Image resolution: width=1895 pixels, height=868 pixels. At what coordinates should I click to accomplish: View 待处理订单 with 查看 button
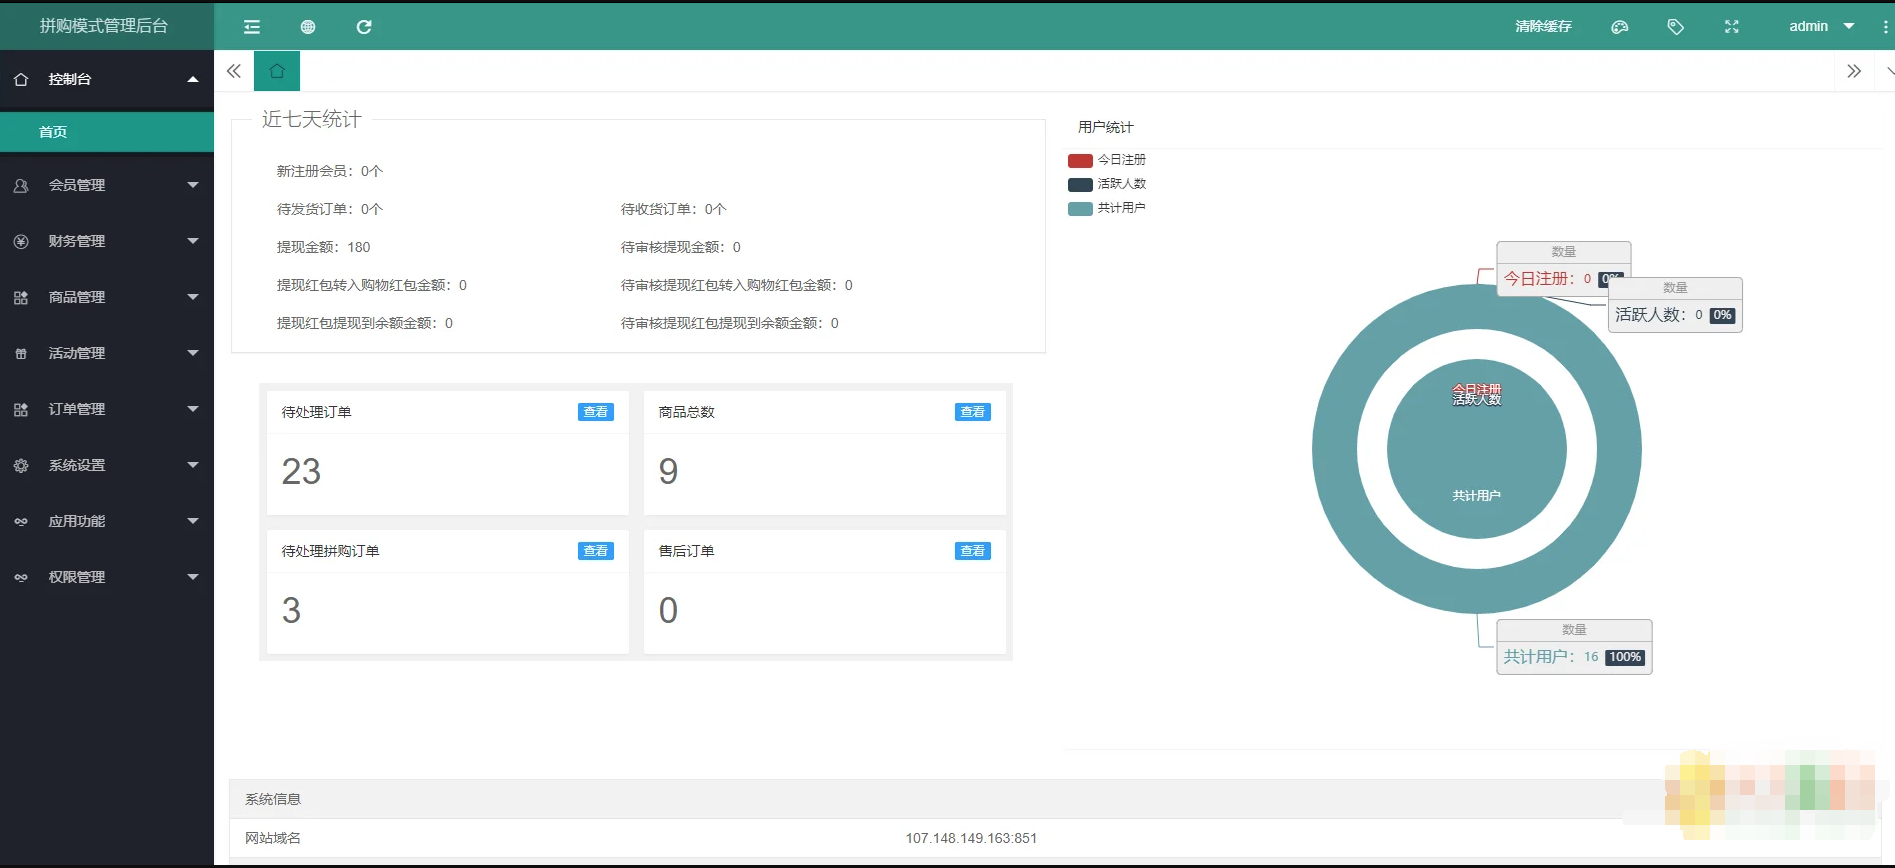coord(596,412)
